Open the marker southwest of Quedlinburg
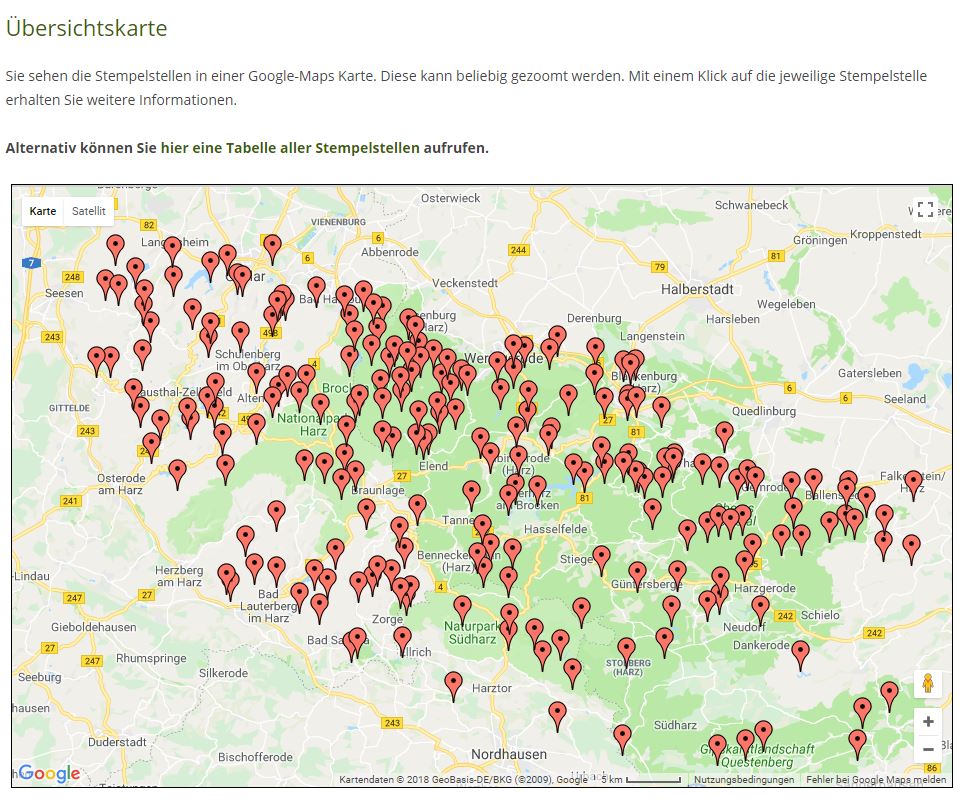Screen dimensions: 965x803 (x=724, y=434)
